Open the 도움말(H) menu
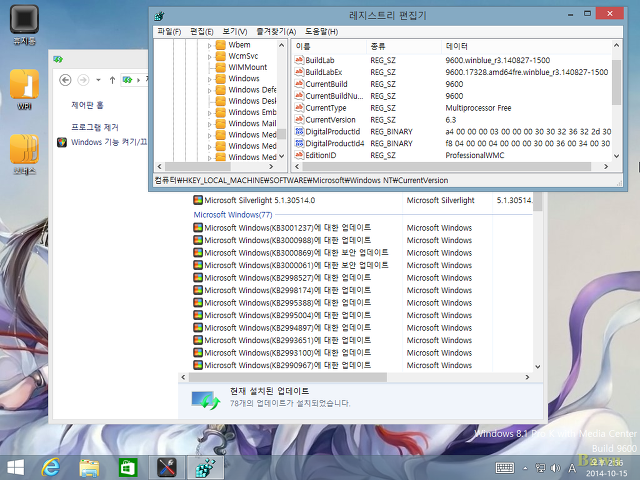The width and height of the screenshot is (640, 480). click(321, 31)
